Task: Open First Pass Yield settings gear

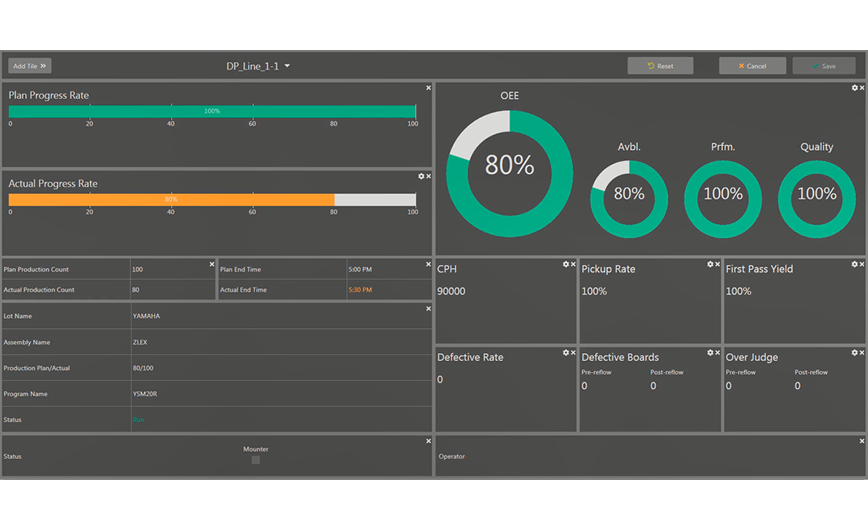Action: coord(854,265)
